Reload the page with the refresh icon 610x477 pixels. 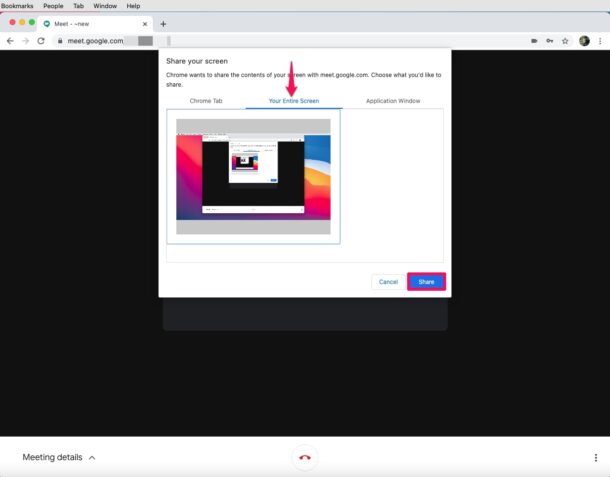pos(41,41)
